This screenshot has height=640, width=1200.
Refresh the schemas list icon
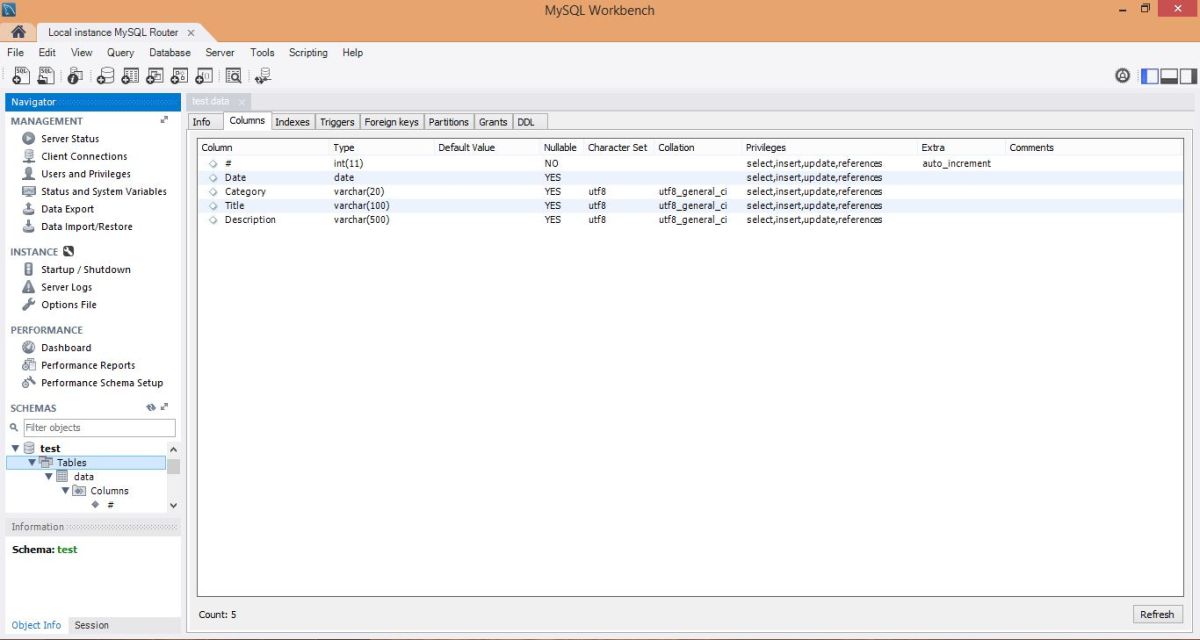[151, 408]
